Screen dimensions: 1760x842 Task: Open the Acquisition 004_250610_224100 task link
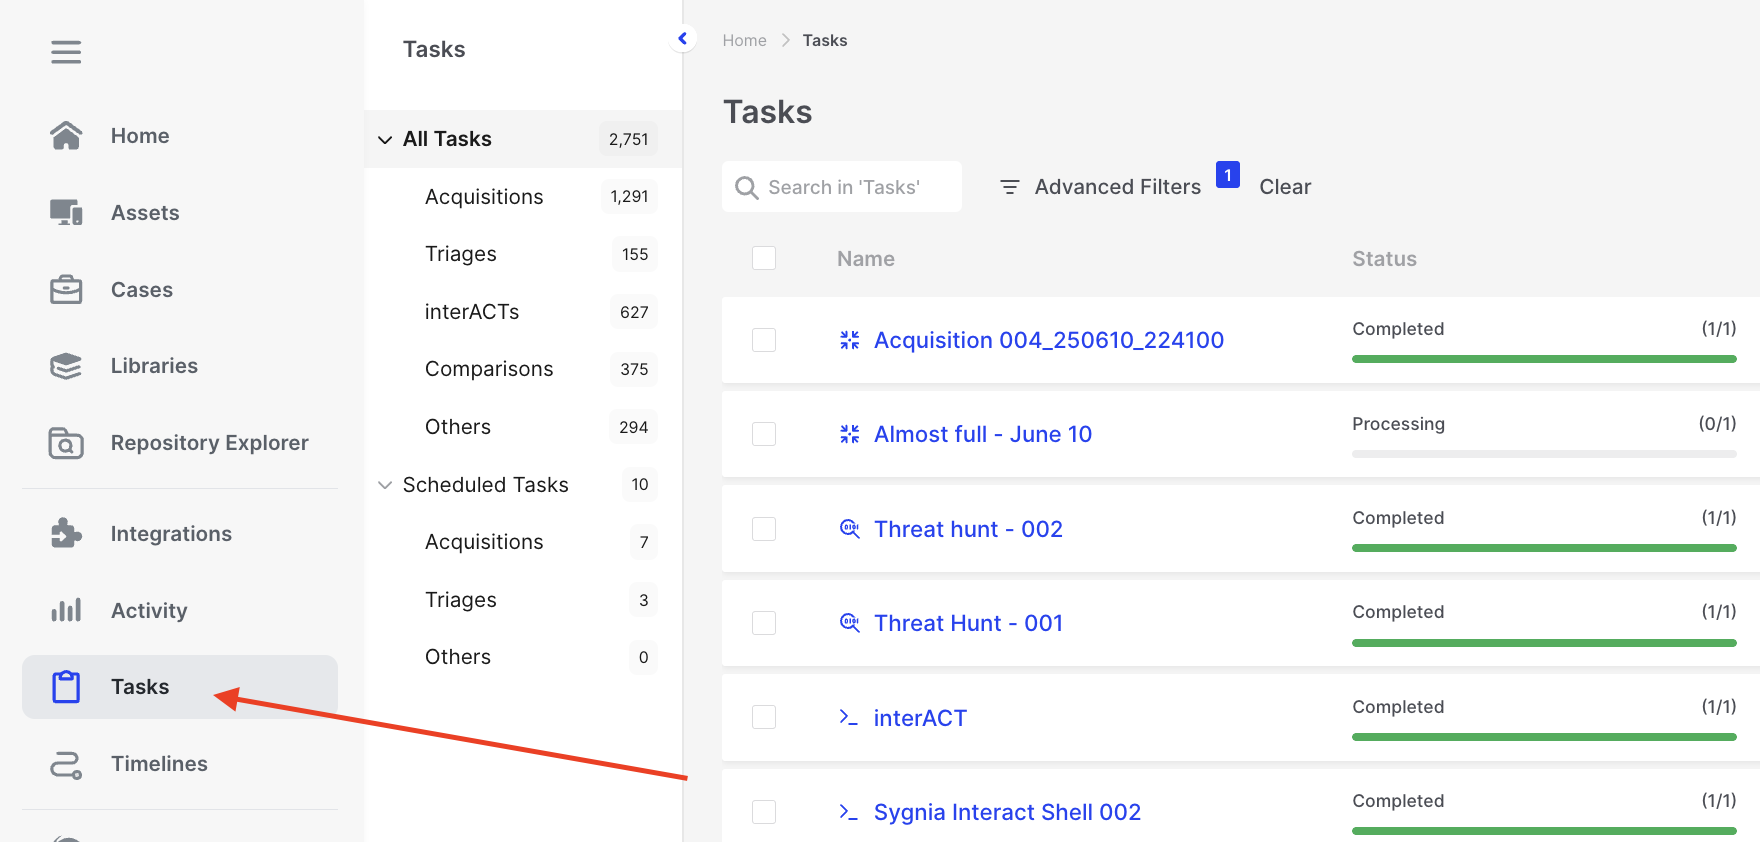[x=1048, y=340]
